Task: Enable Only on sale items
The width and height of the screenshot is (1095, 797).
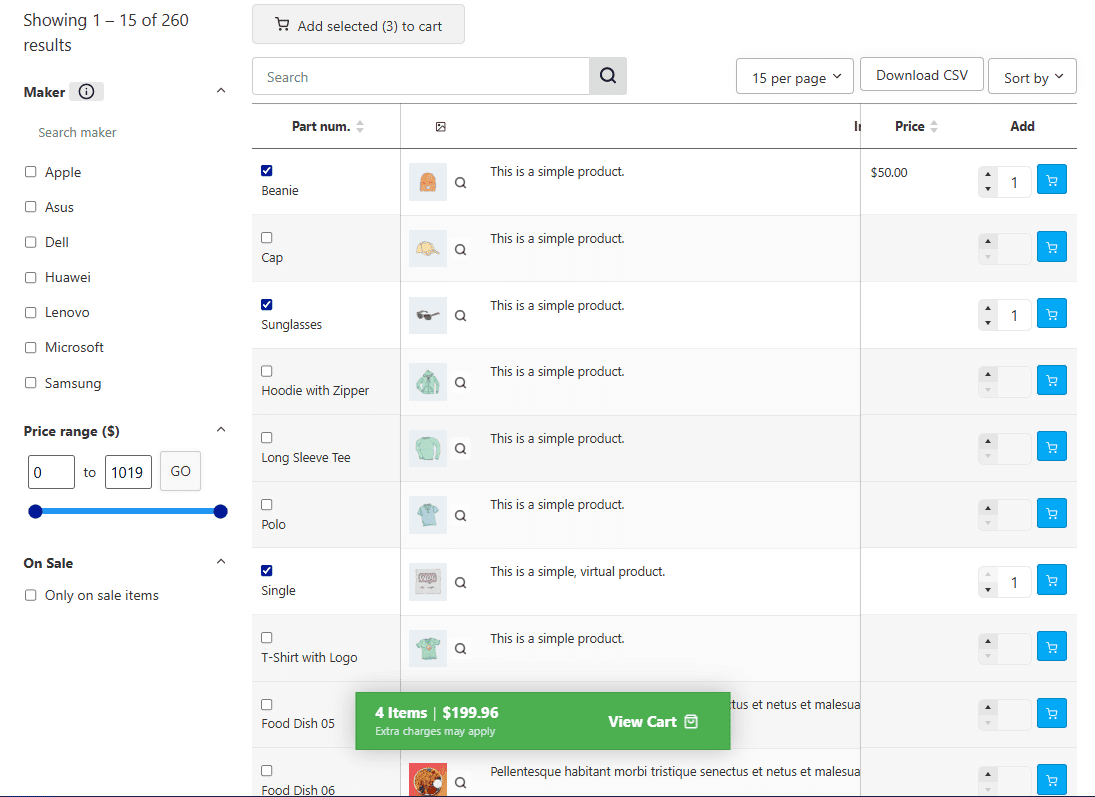Action: [31, 595]
